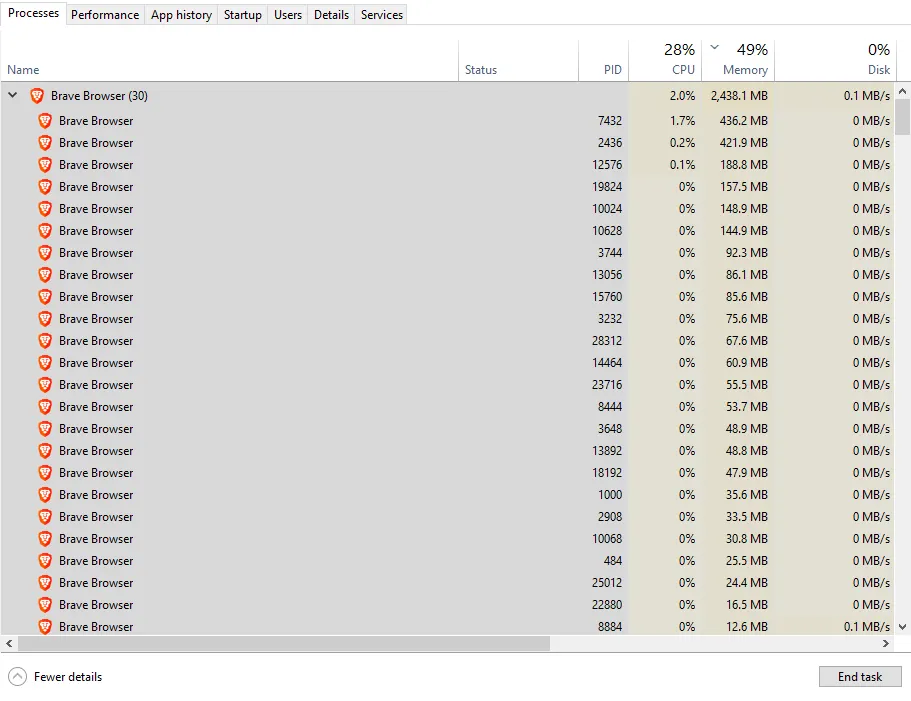Click the Brave icon for PID 28312
Screen dimensions: 911x701
tap(45, 341)
